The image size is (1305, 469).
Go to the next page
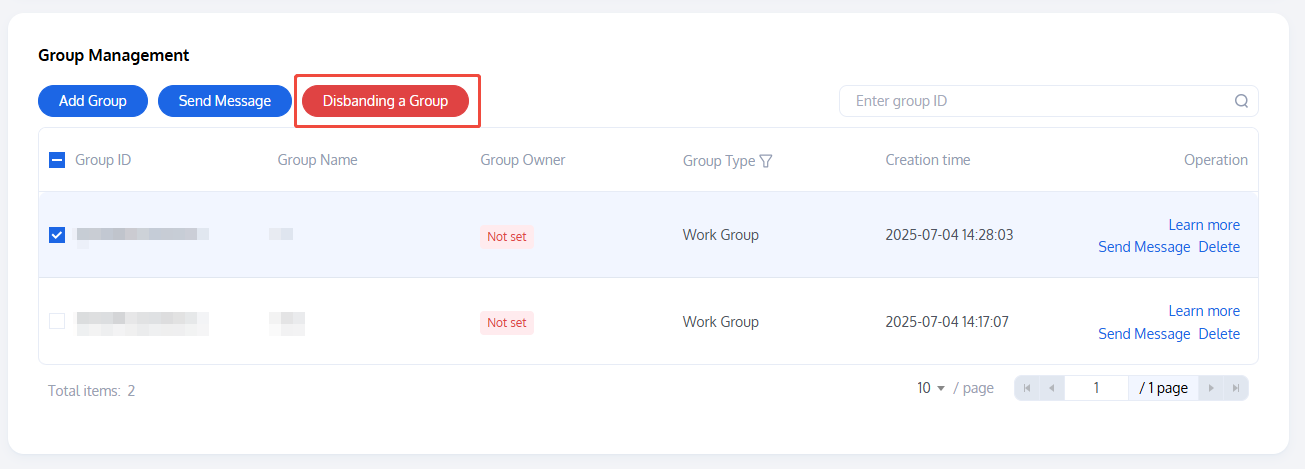[1211, 388]
